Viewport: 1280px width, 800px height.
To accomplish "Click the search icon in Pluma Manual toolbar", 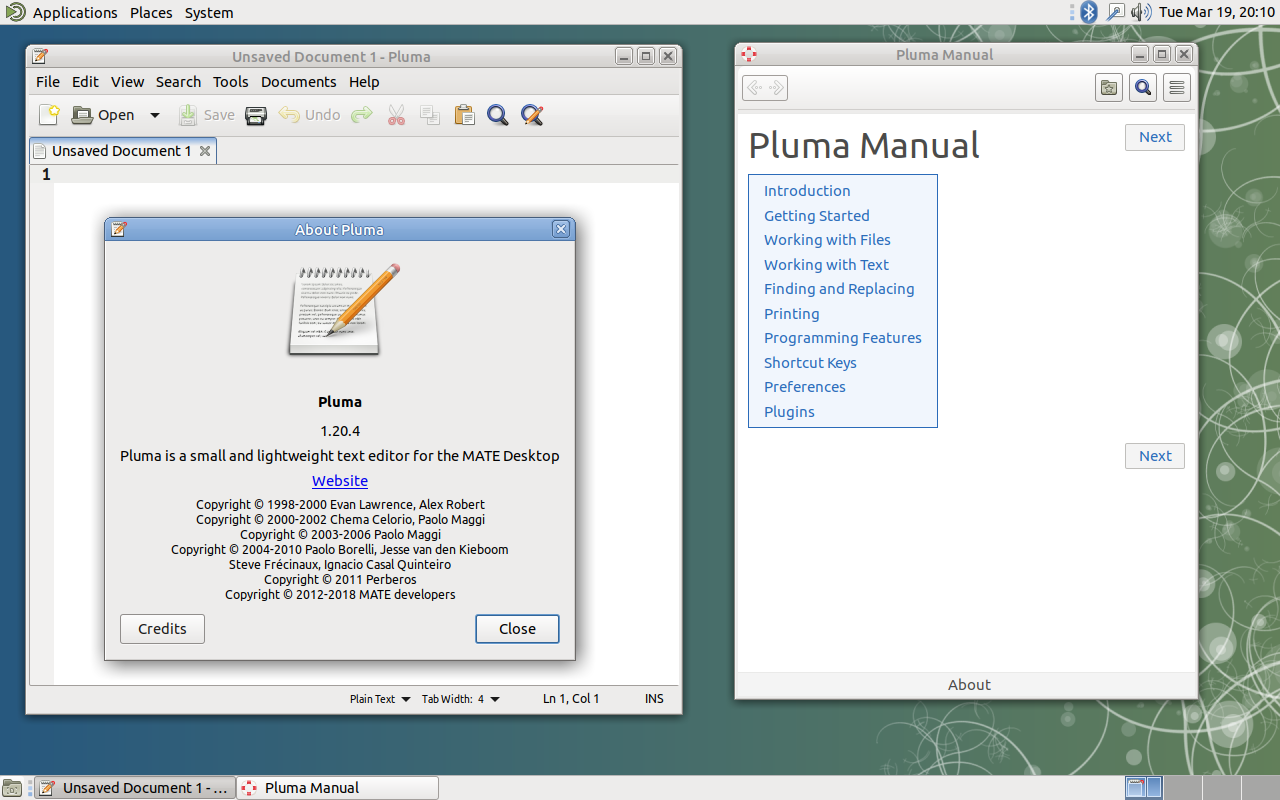I will tap(1143, 88).
